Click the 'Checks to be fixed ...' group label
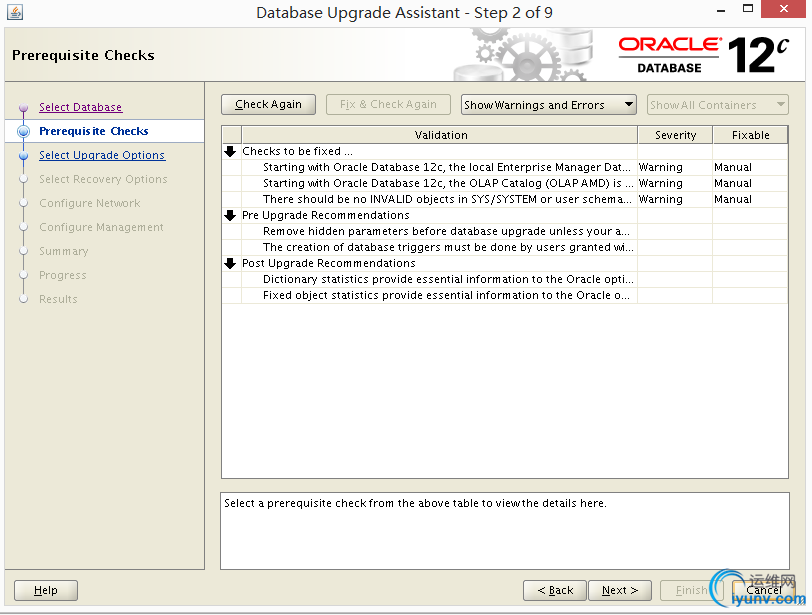Screen dimensions: 812x615 [x=297, y=151]
